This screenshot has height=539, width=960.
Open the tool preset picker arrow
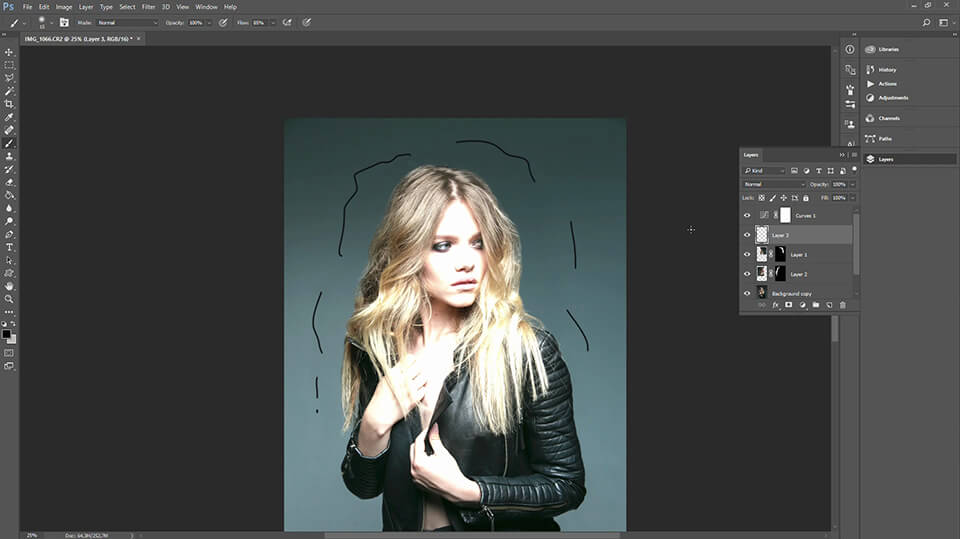click(x=24, y=23)
